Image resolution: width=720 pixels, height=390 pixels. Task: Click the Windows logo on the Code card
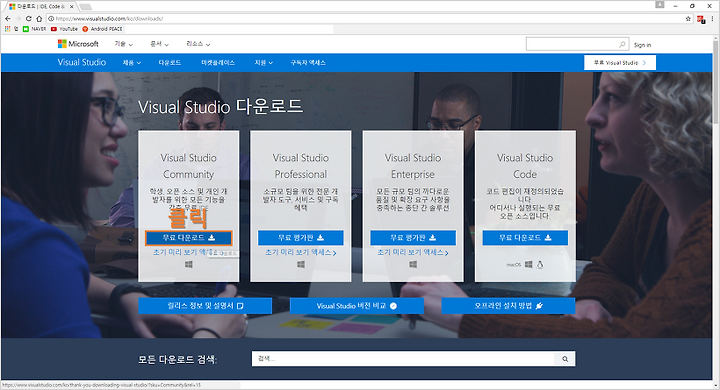[529, 264]
